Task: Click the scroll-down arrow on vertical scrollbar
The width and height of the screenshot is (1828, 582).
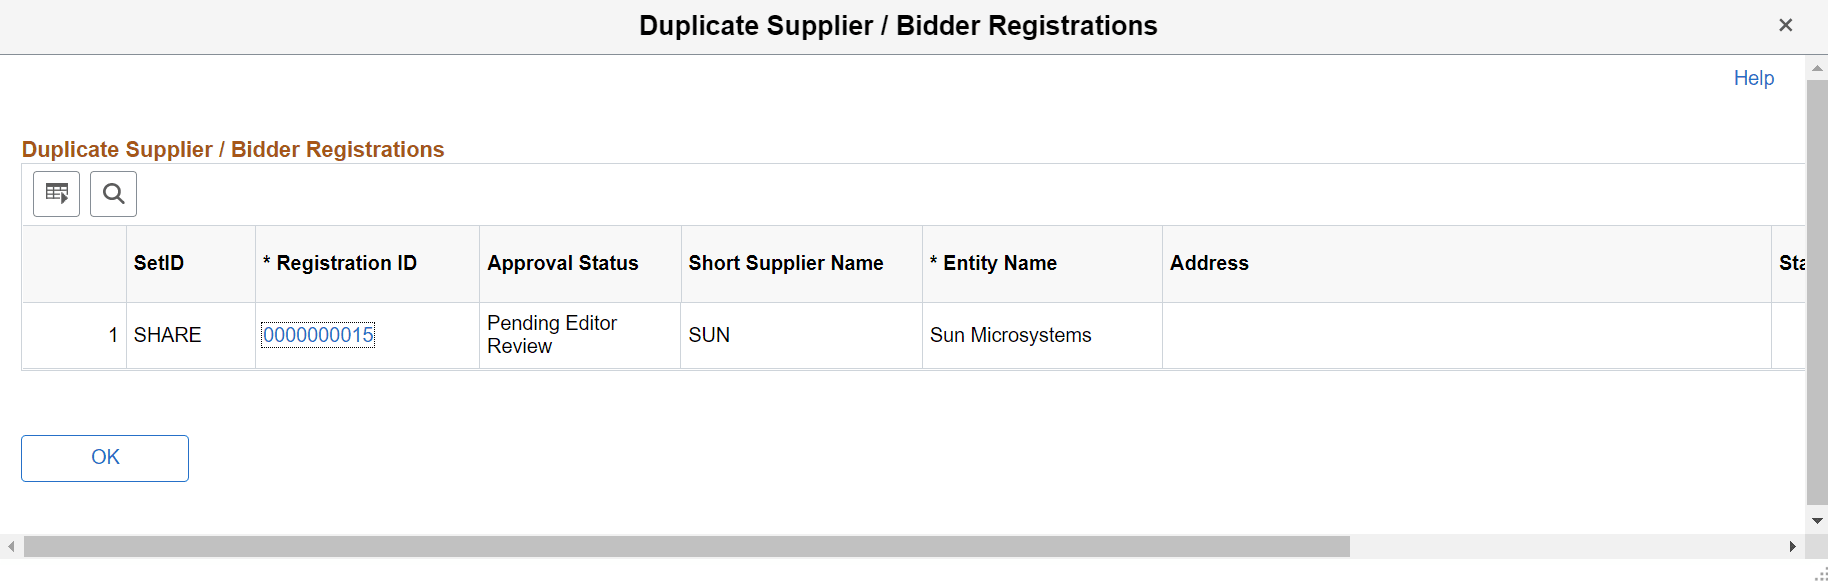Action: [x=1817, y=520]
